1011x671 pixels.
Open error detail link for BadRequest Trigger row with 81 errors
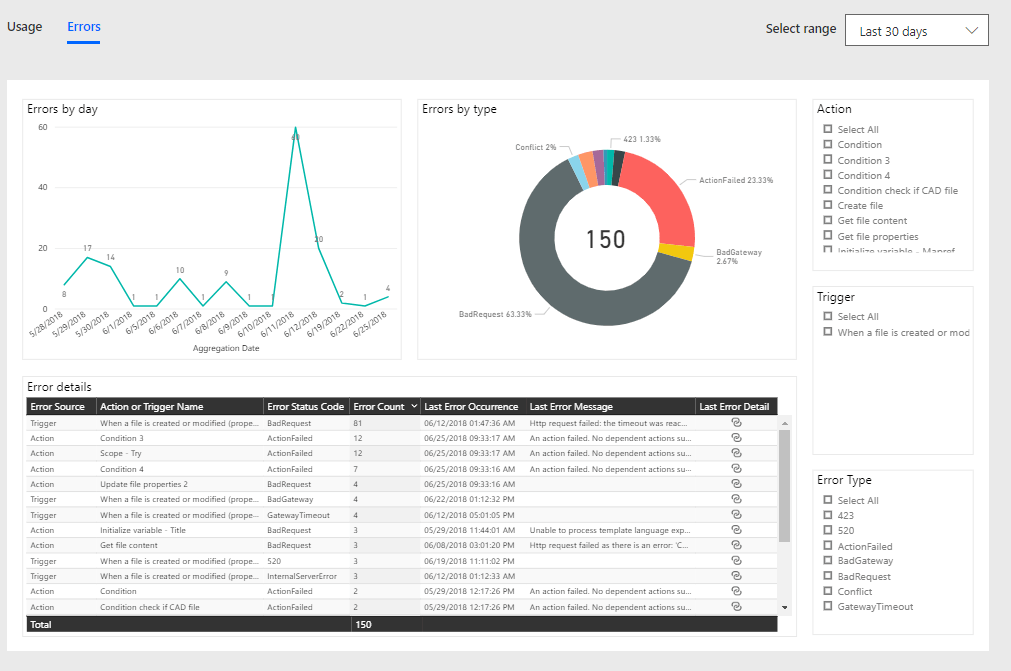pyautogui.click(x=736, y=423)
